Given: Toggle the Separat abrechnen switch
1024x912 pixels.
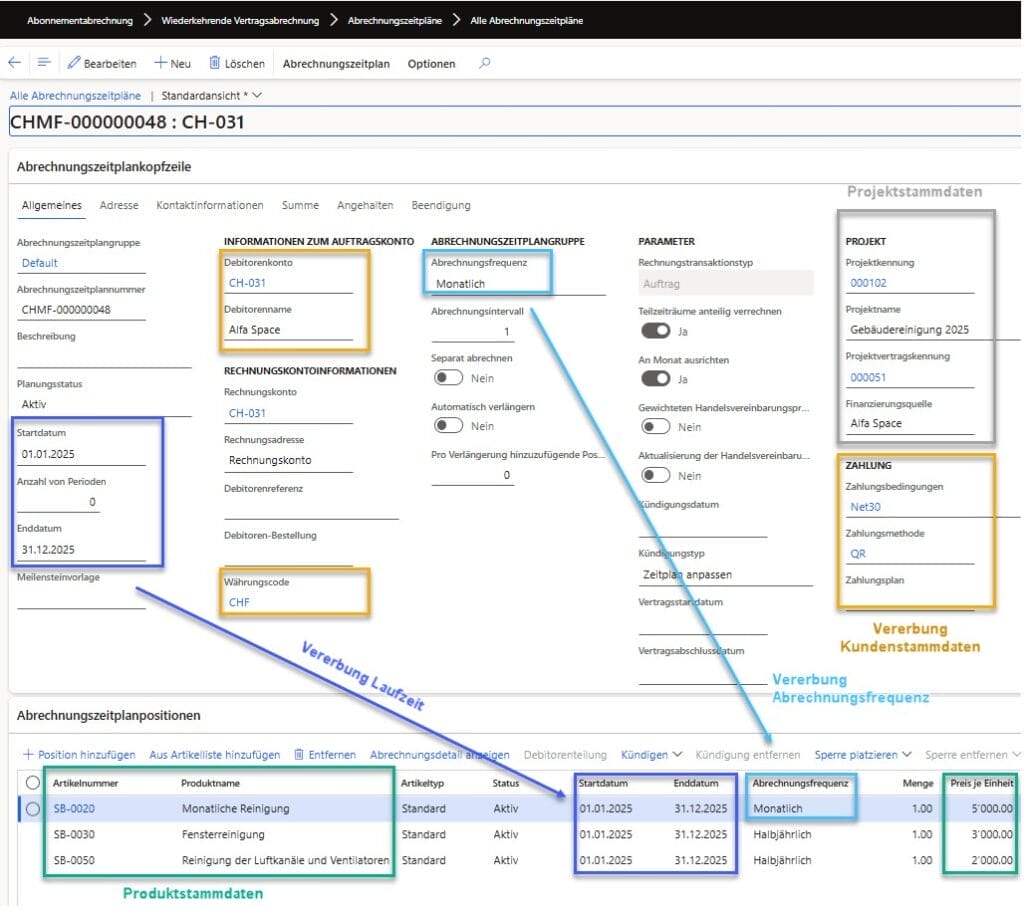Looking at the screenshot, I should [x=447, y=378].
